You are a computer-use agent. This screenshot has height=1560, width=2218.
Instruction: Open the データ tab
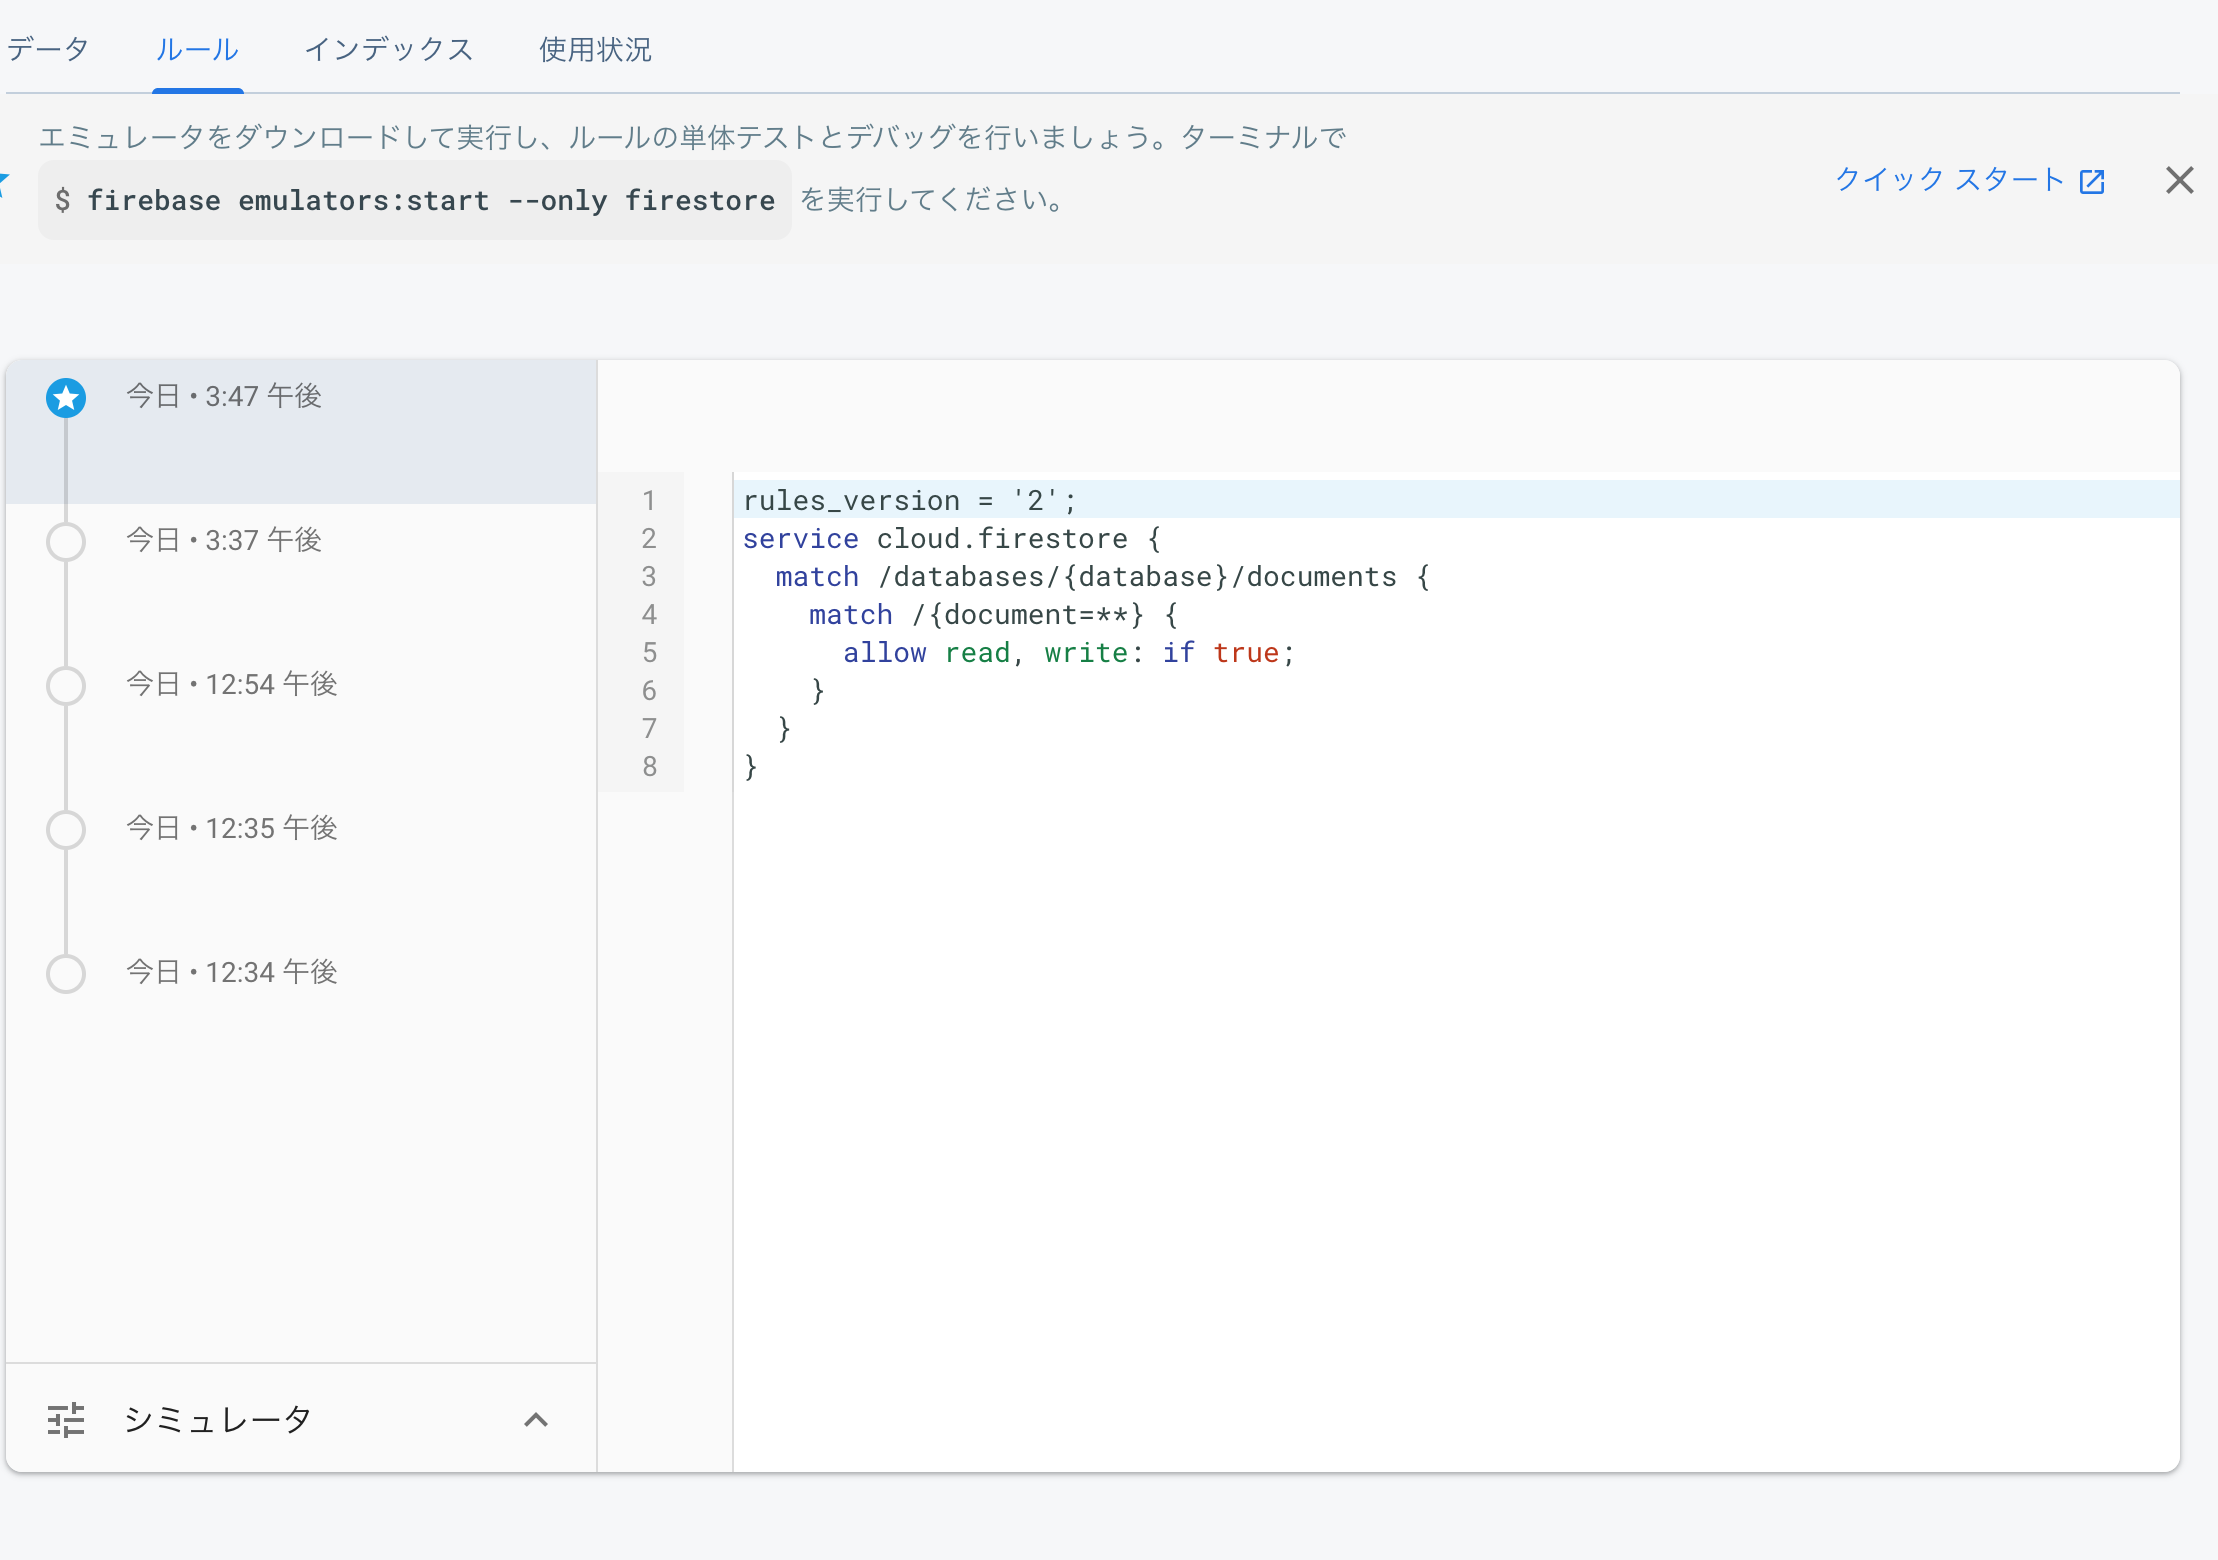point(48,49)
